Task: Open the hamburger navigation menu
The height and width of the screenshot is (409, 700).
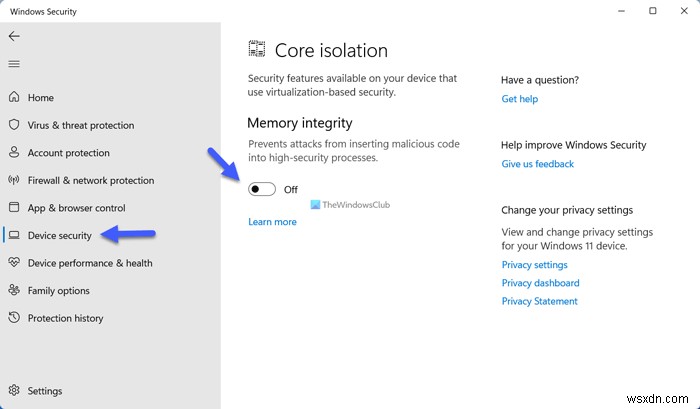Action: (14, 64)
